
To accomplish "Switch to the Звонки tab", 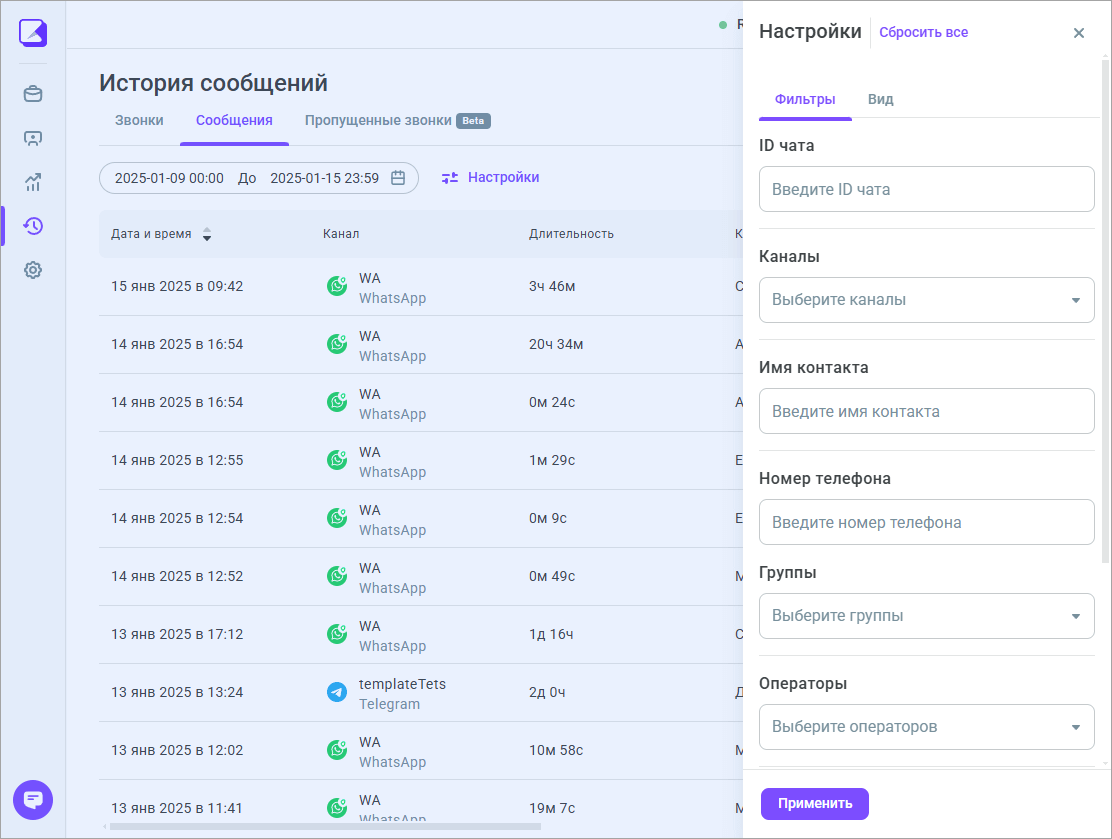I will pyautogui.click(x=139, y=121).
